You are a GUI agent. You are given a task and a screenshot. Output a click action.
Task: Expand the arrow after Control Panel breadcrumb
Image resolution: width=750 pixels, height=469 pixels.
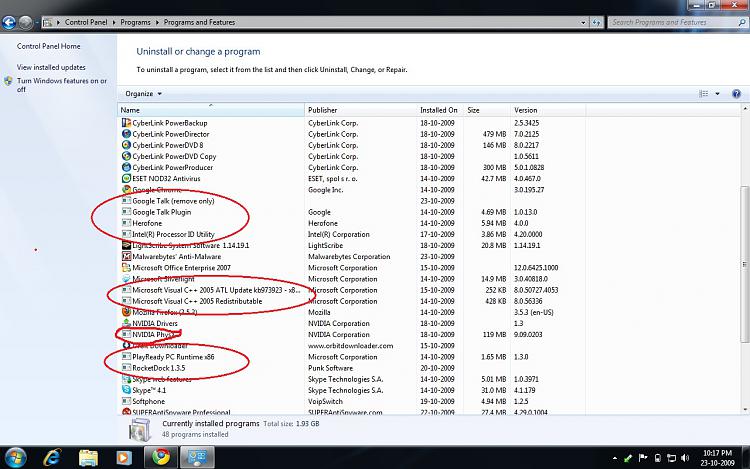[114, 22]
